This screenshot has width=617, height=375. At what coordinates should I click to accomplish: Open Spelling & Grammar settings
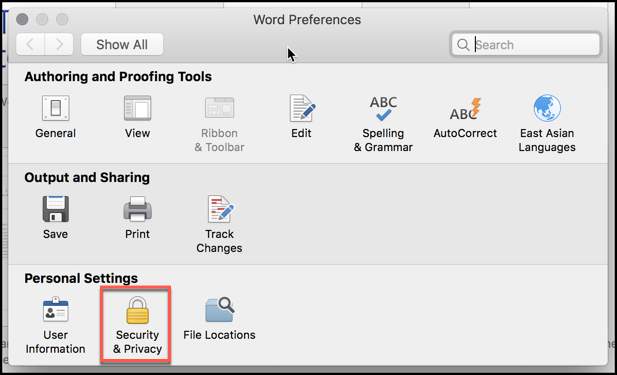tap(383, 108)
